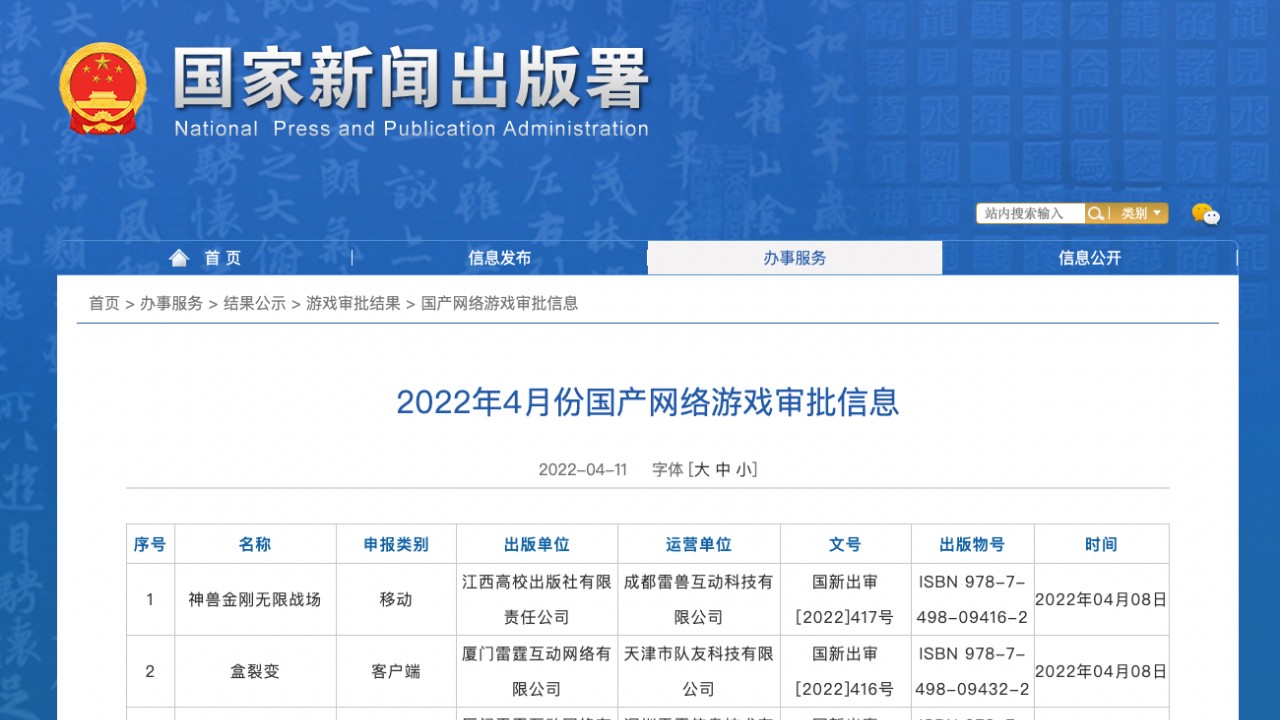
Task: Click the search magnifier icon
Action: point(1095,213)
